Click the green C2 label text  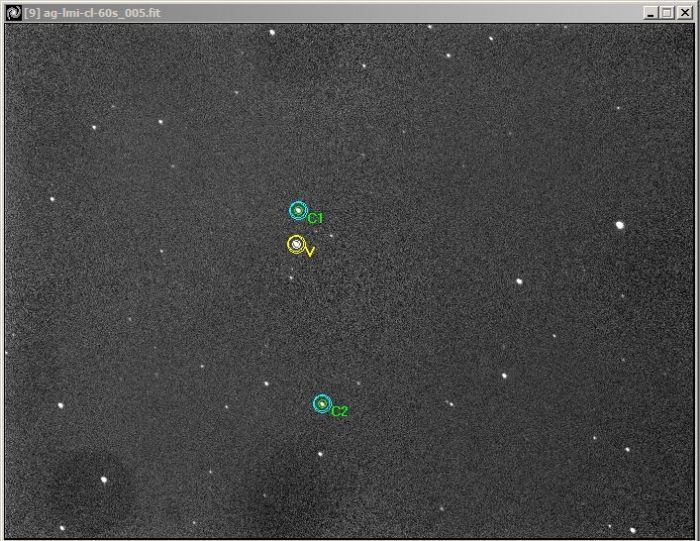click(x=340, y=411)
